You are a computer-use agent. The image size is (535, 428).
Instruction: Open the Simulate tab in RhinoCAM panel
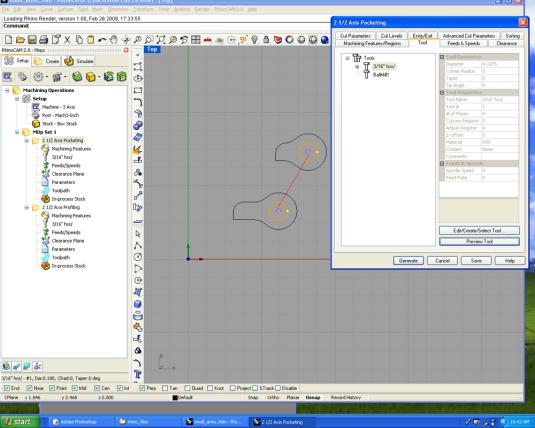coord(79,61)
